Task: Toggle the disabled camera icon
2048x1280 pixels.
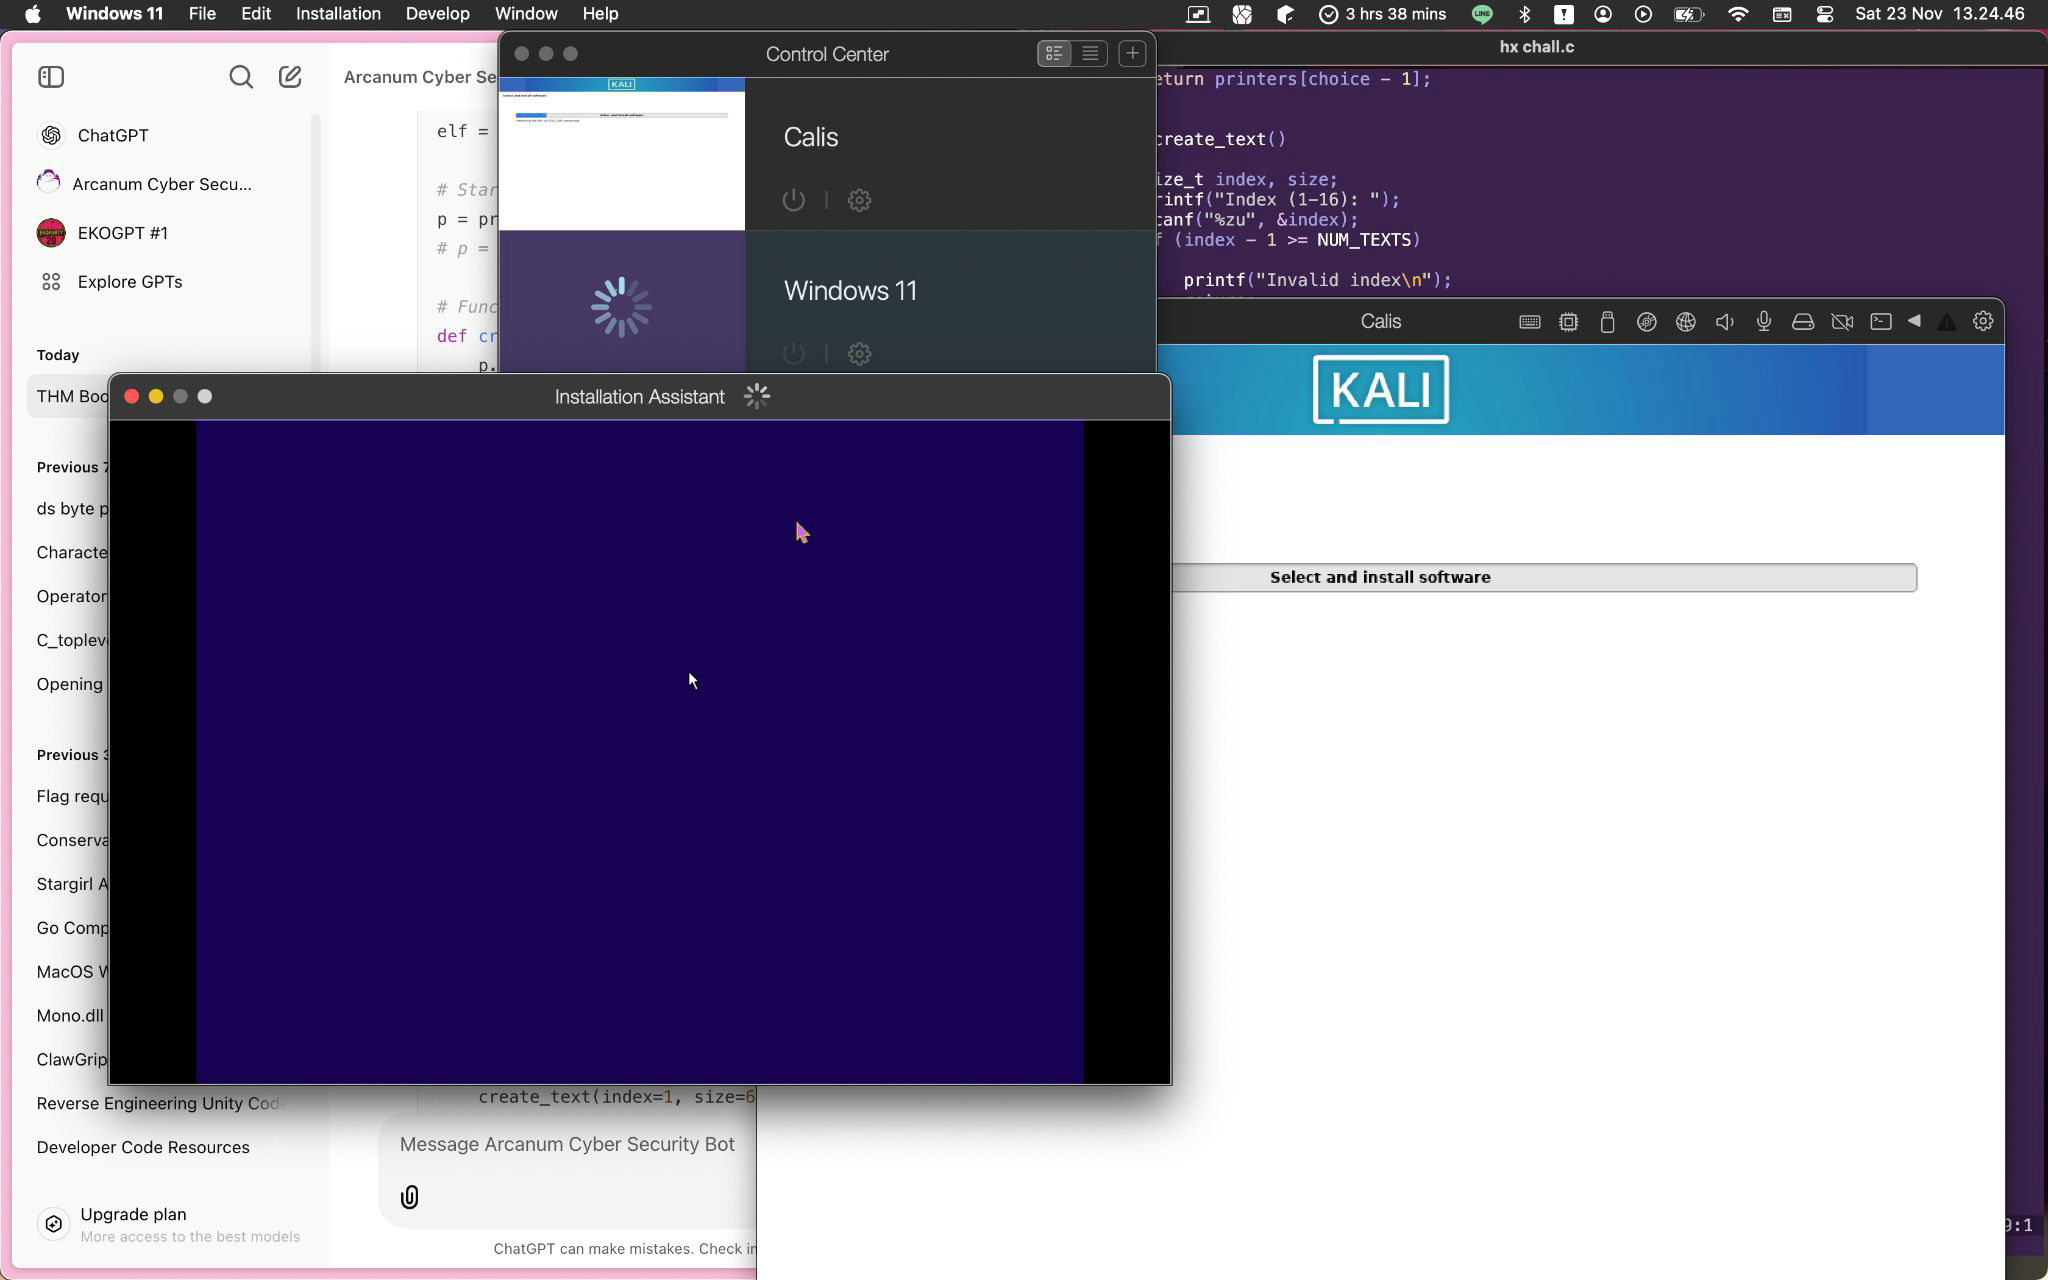Action: pyautogui.click(x=1842, y=322)
